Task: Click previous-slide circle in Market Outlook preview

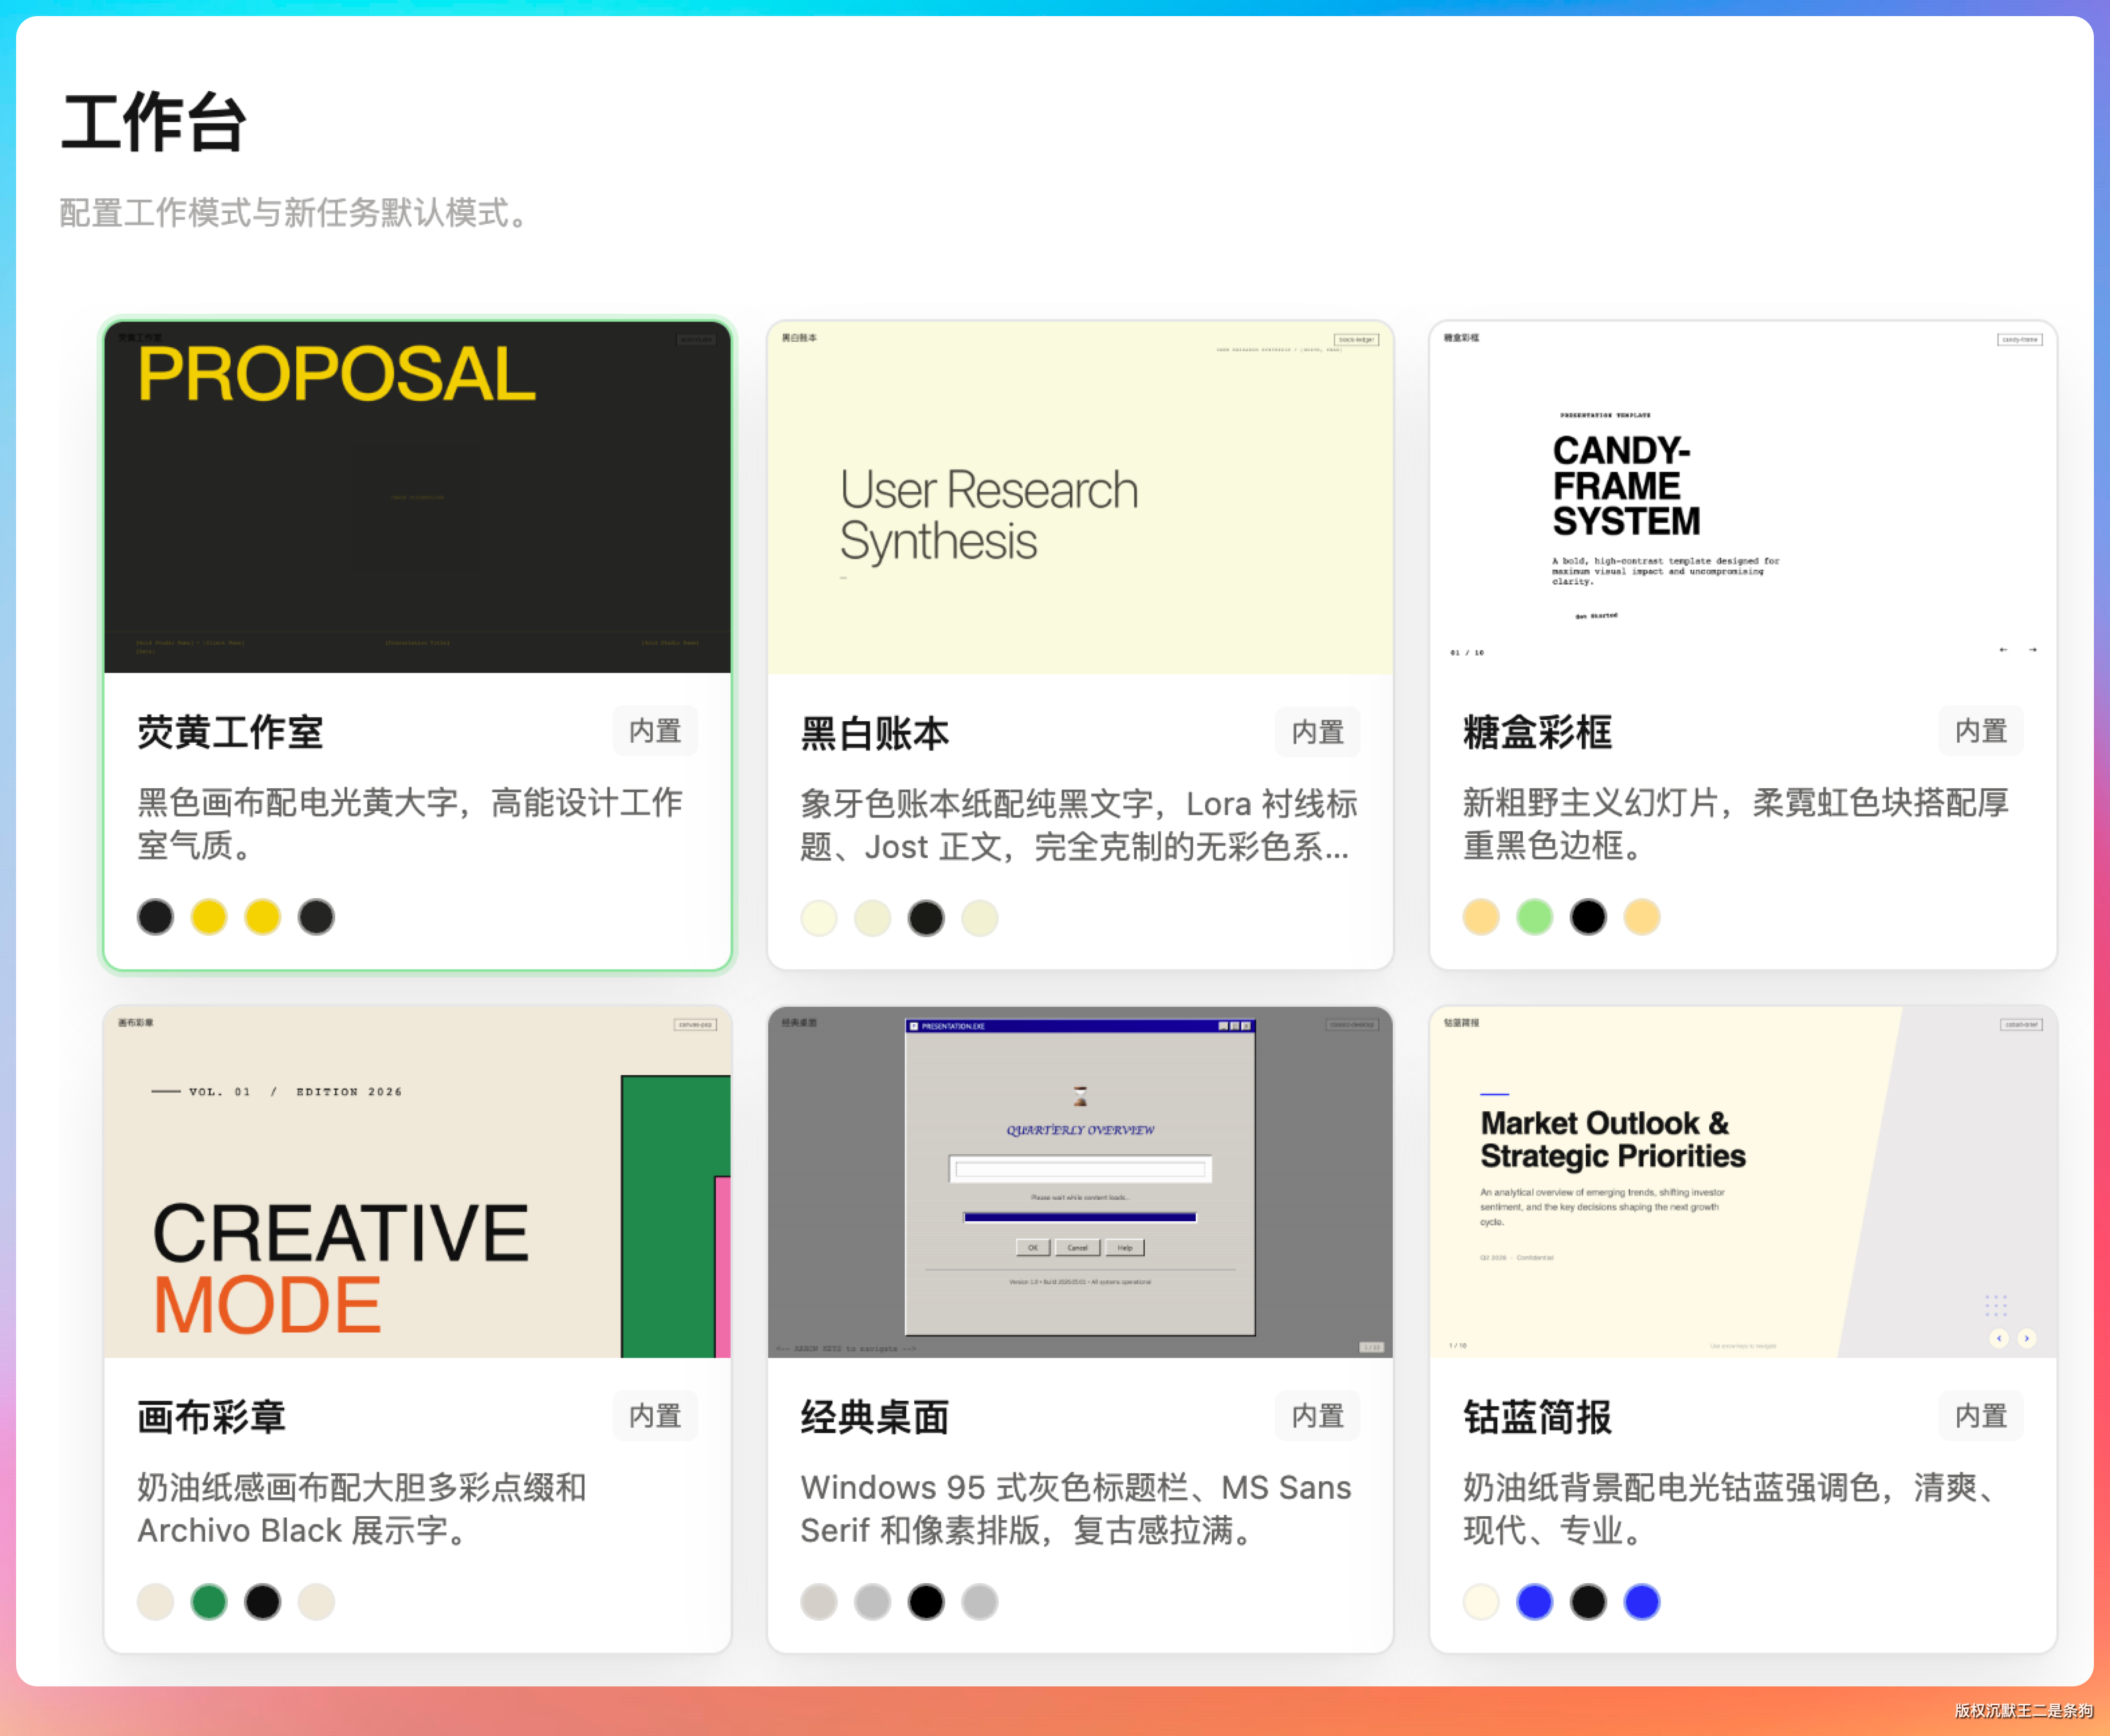Action: pos(1999,1338)
